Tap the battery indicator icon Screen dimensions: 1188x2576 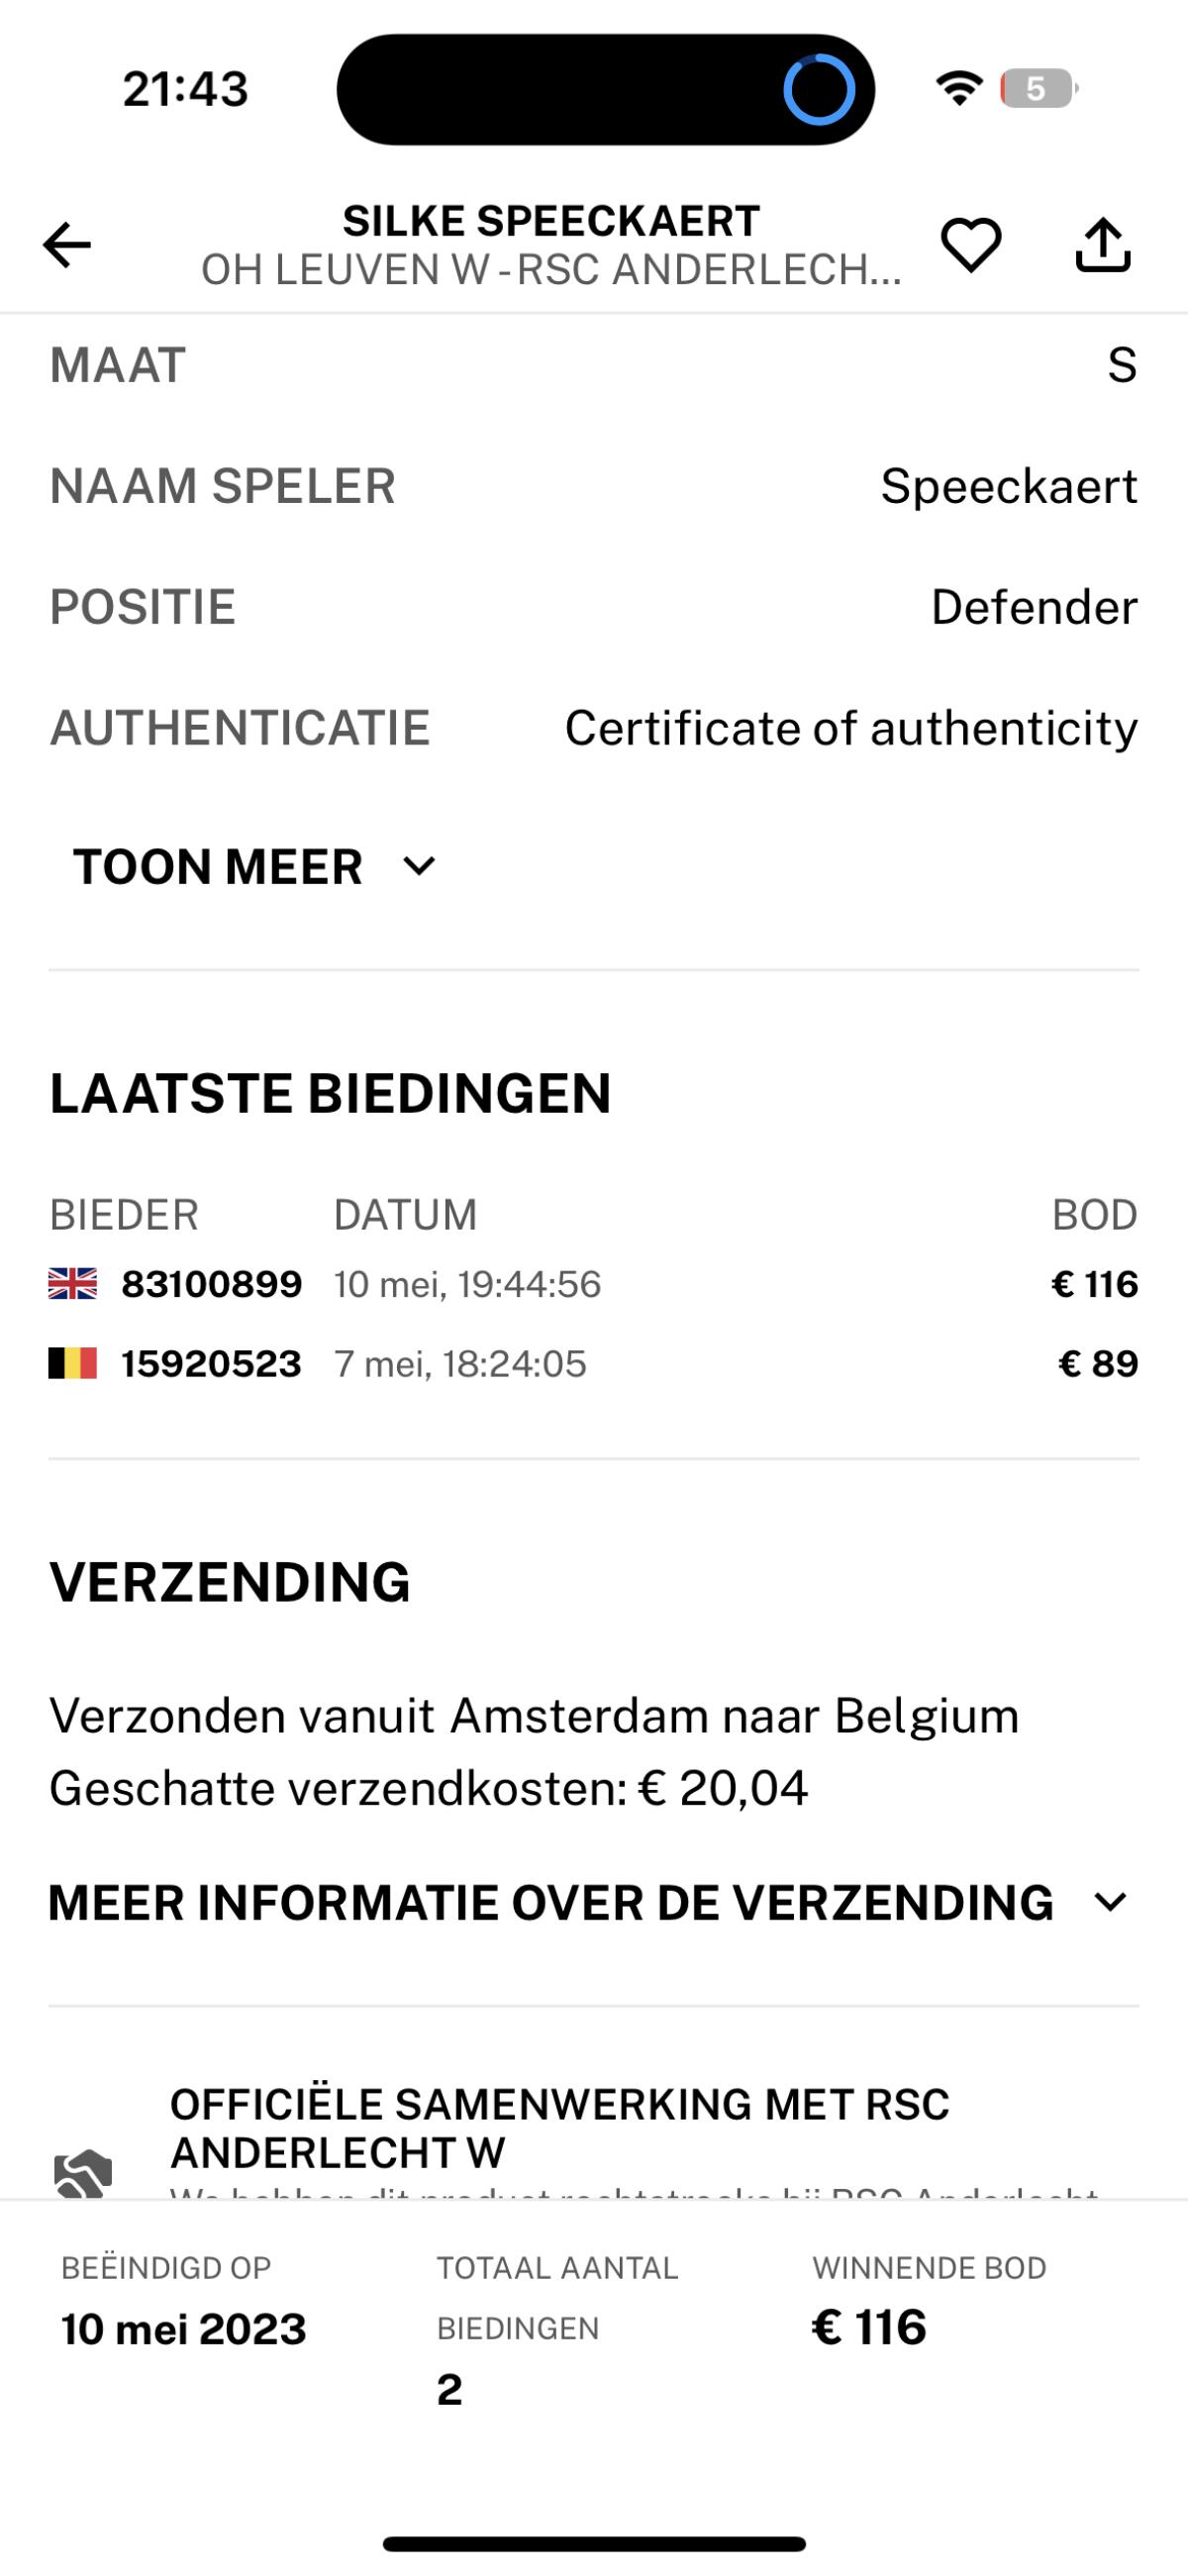pos(1037,89)
